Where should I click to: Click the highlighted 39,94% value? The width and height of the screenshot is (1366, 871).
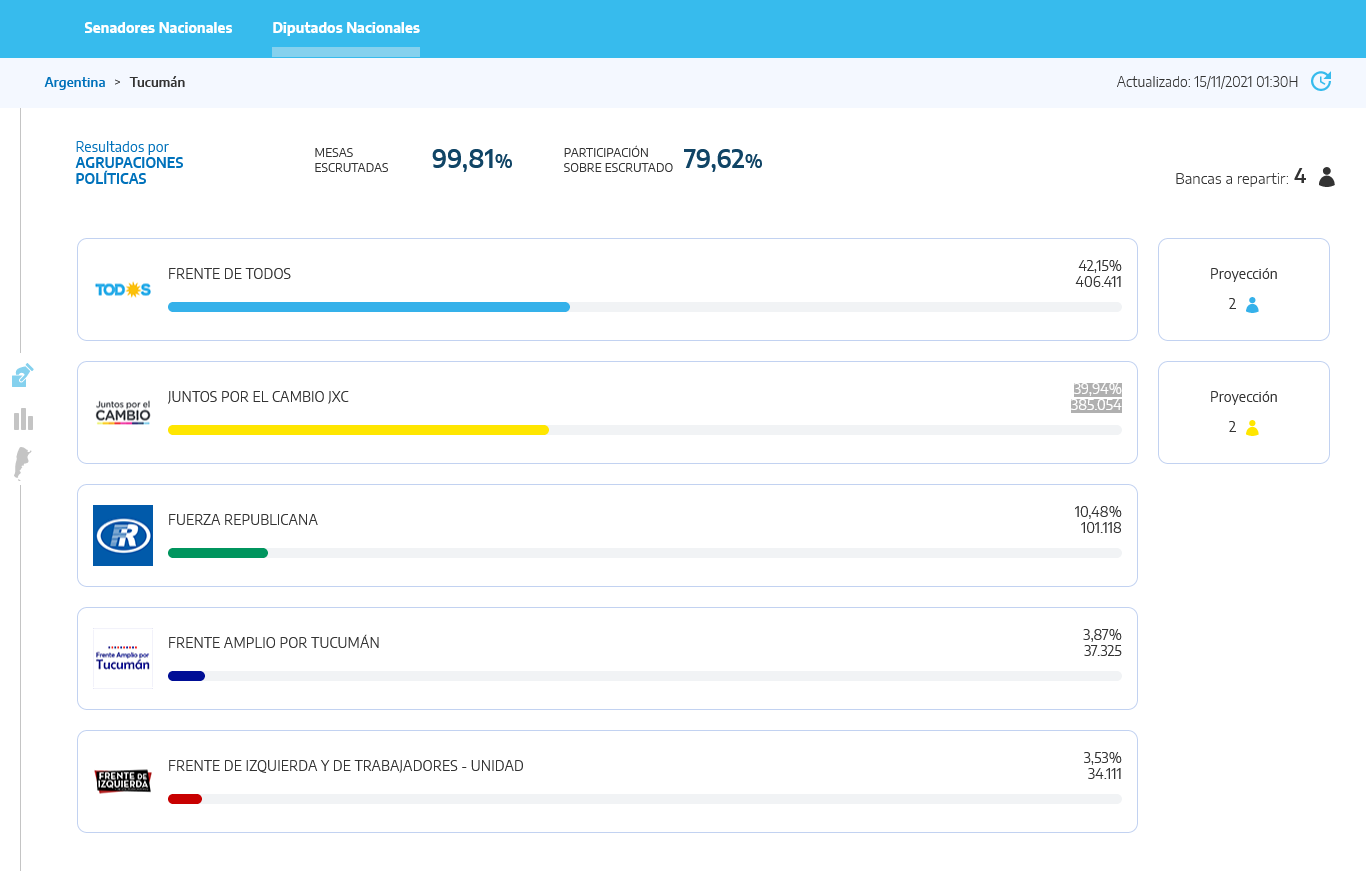pos(1097,389)
